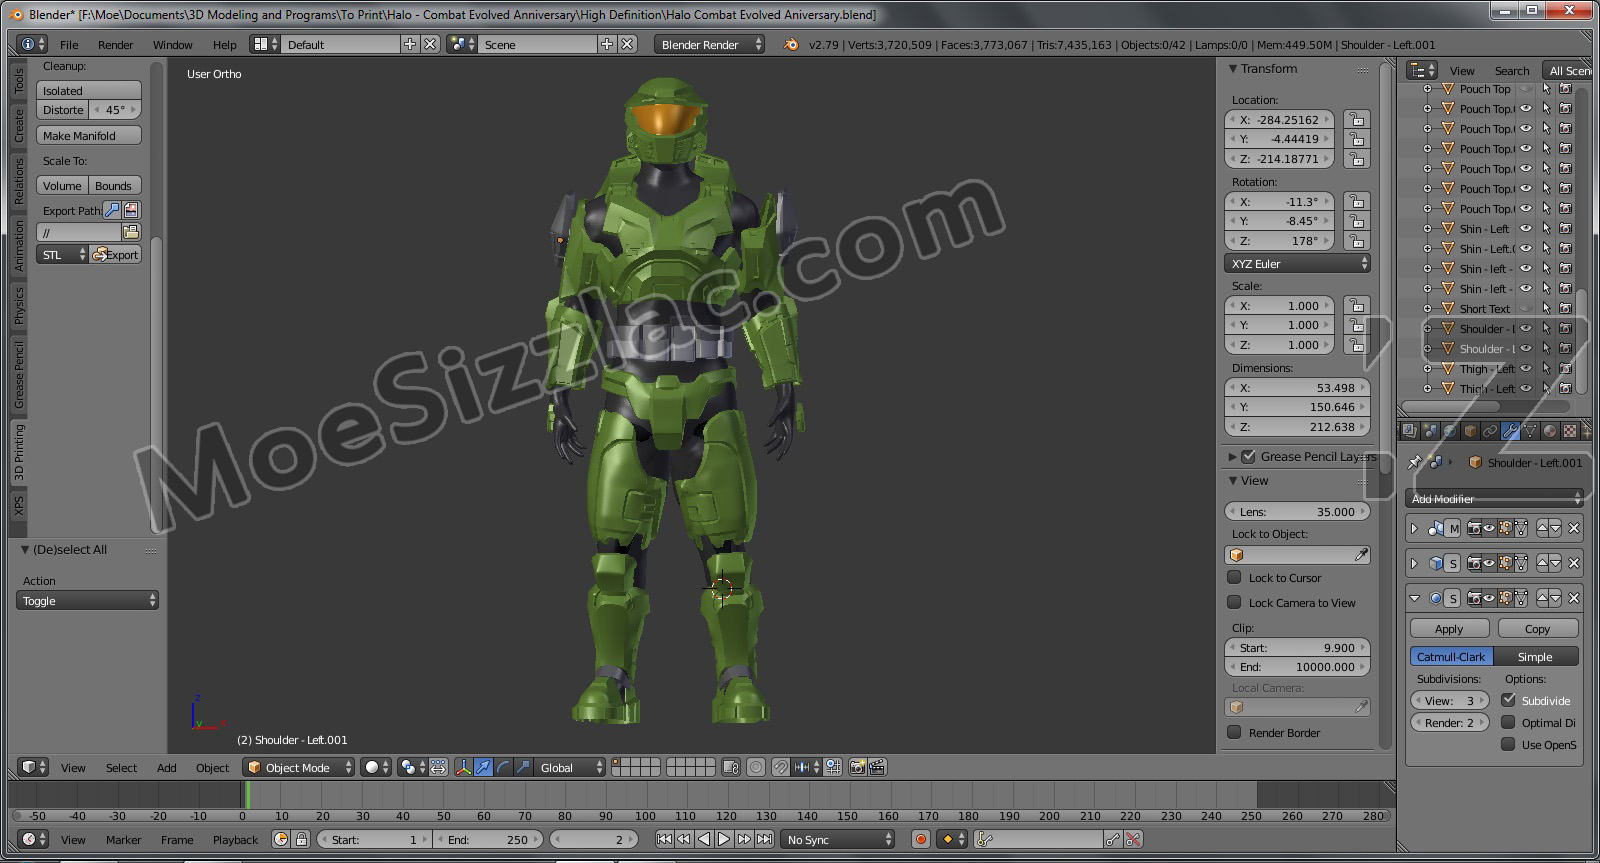Click the translate manipulator arrow icon
Image resolution: width=1600 pixels, height=863 pixels.
(483, 768)
